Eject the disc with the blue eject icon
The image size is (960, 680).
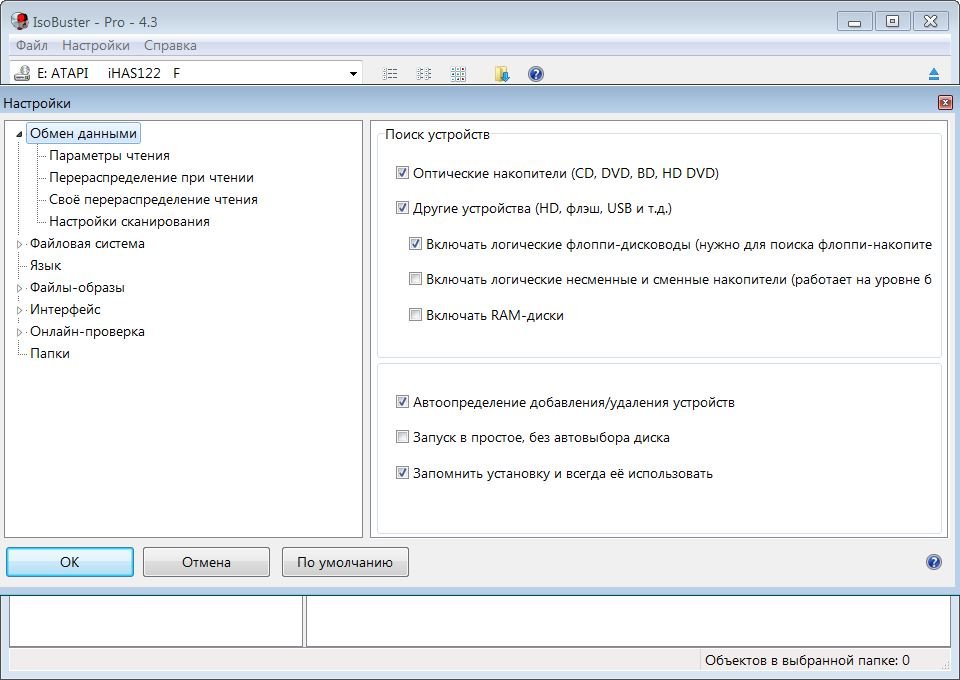click(934, 74)
